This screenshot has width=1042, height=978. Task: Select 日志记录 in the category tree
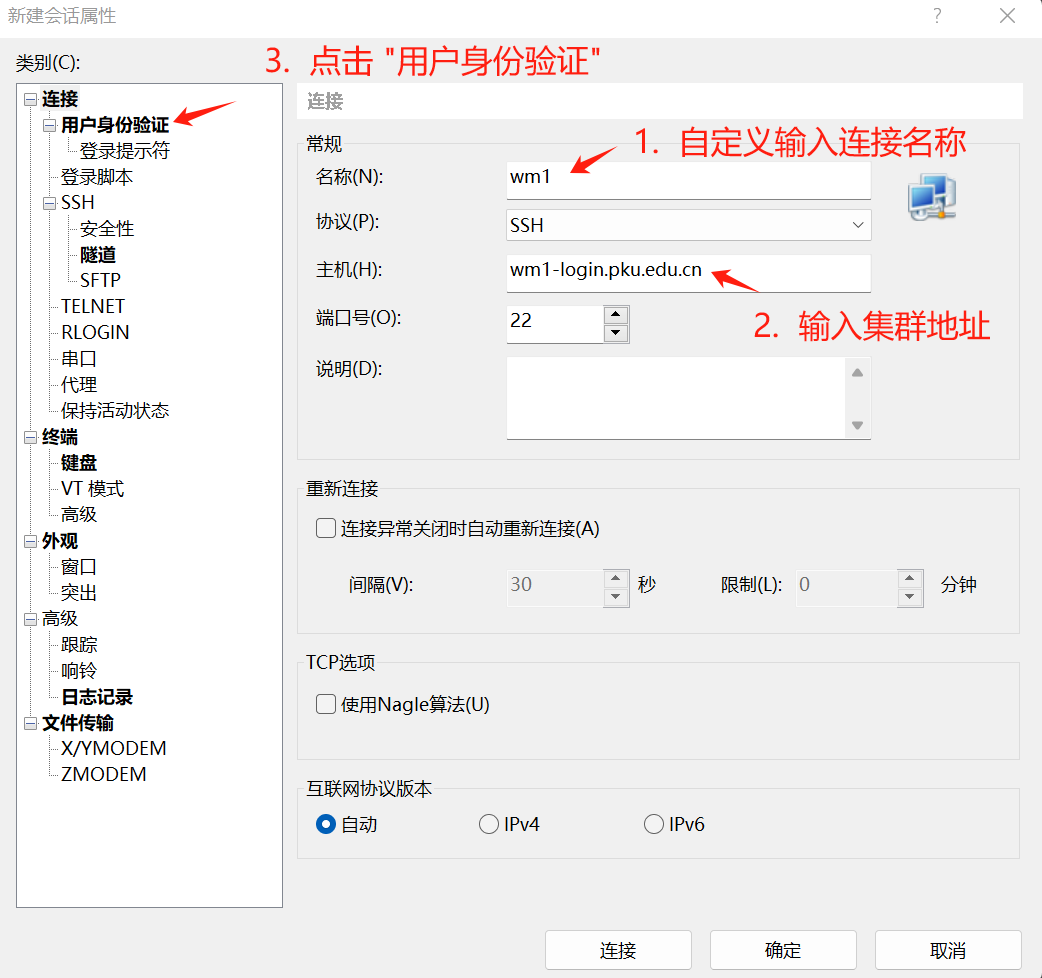tap(97, 697)
